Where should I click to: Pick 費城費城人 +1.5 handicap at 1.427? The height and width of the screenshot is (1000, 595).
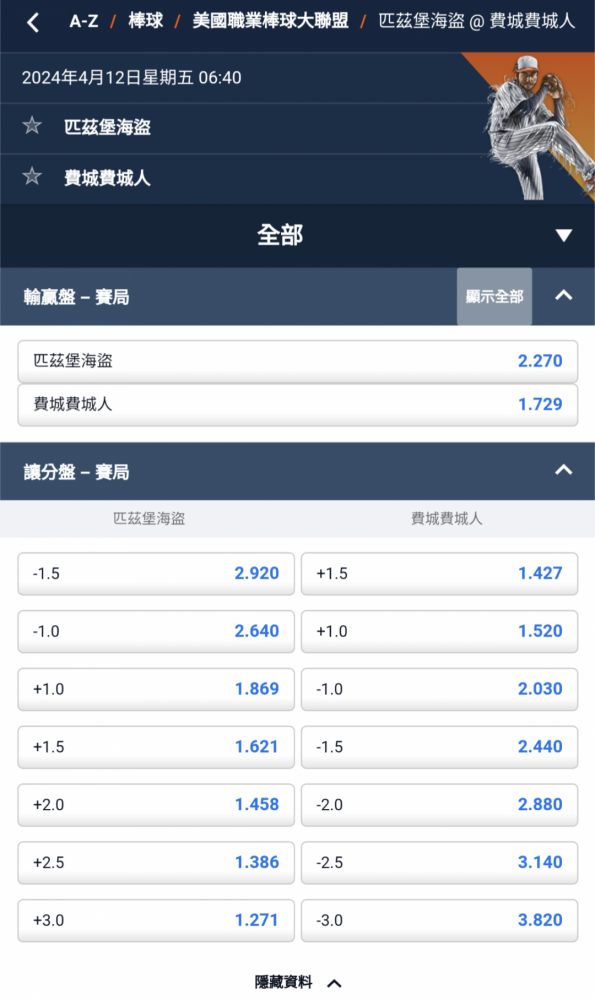pyautogui.click(x=439, y=573)
